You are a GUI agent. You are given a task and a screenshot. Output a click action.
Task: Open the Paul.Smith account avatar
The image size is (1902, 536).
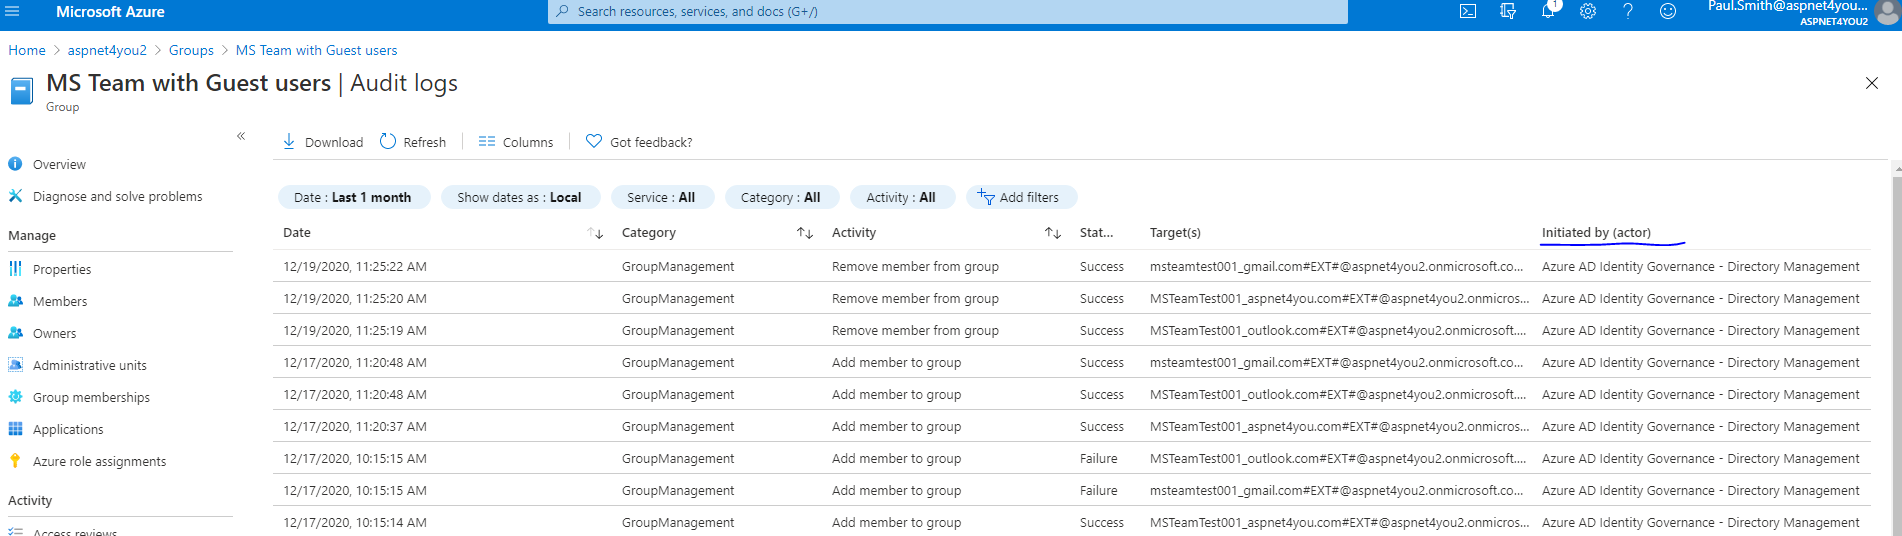[1888, 12]
